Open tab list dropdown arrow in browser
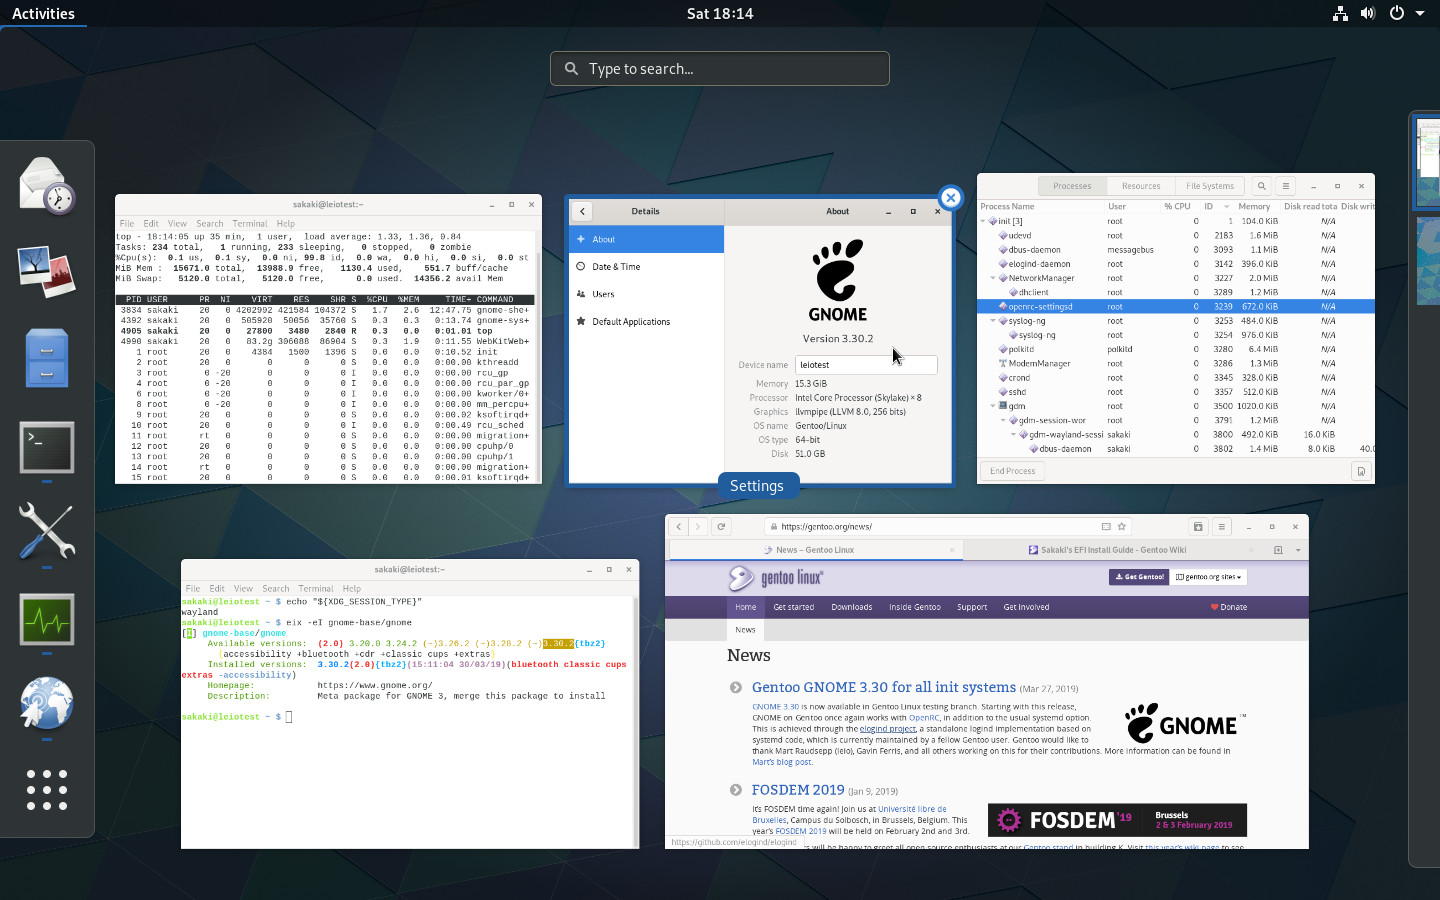The width and height of the screenshot is (1440, 900). coord(1298,550)
